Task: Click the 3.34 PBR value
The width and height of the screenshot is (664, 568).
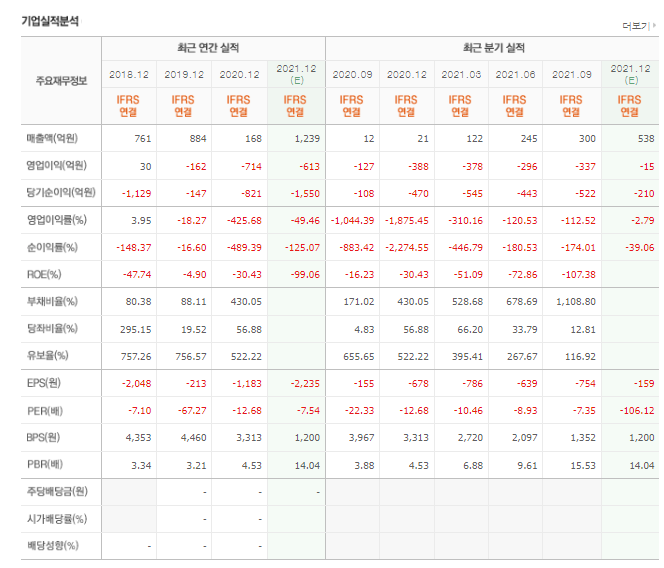Action: coord(141,465)
